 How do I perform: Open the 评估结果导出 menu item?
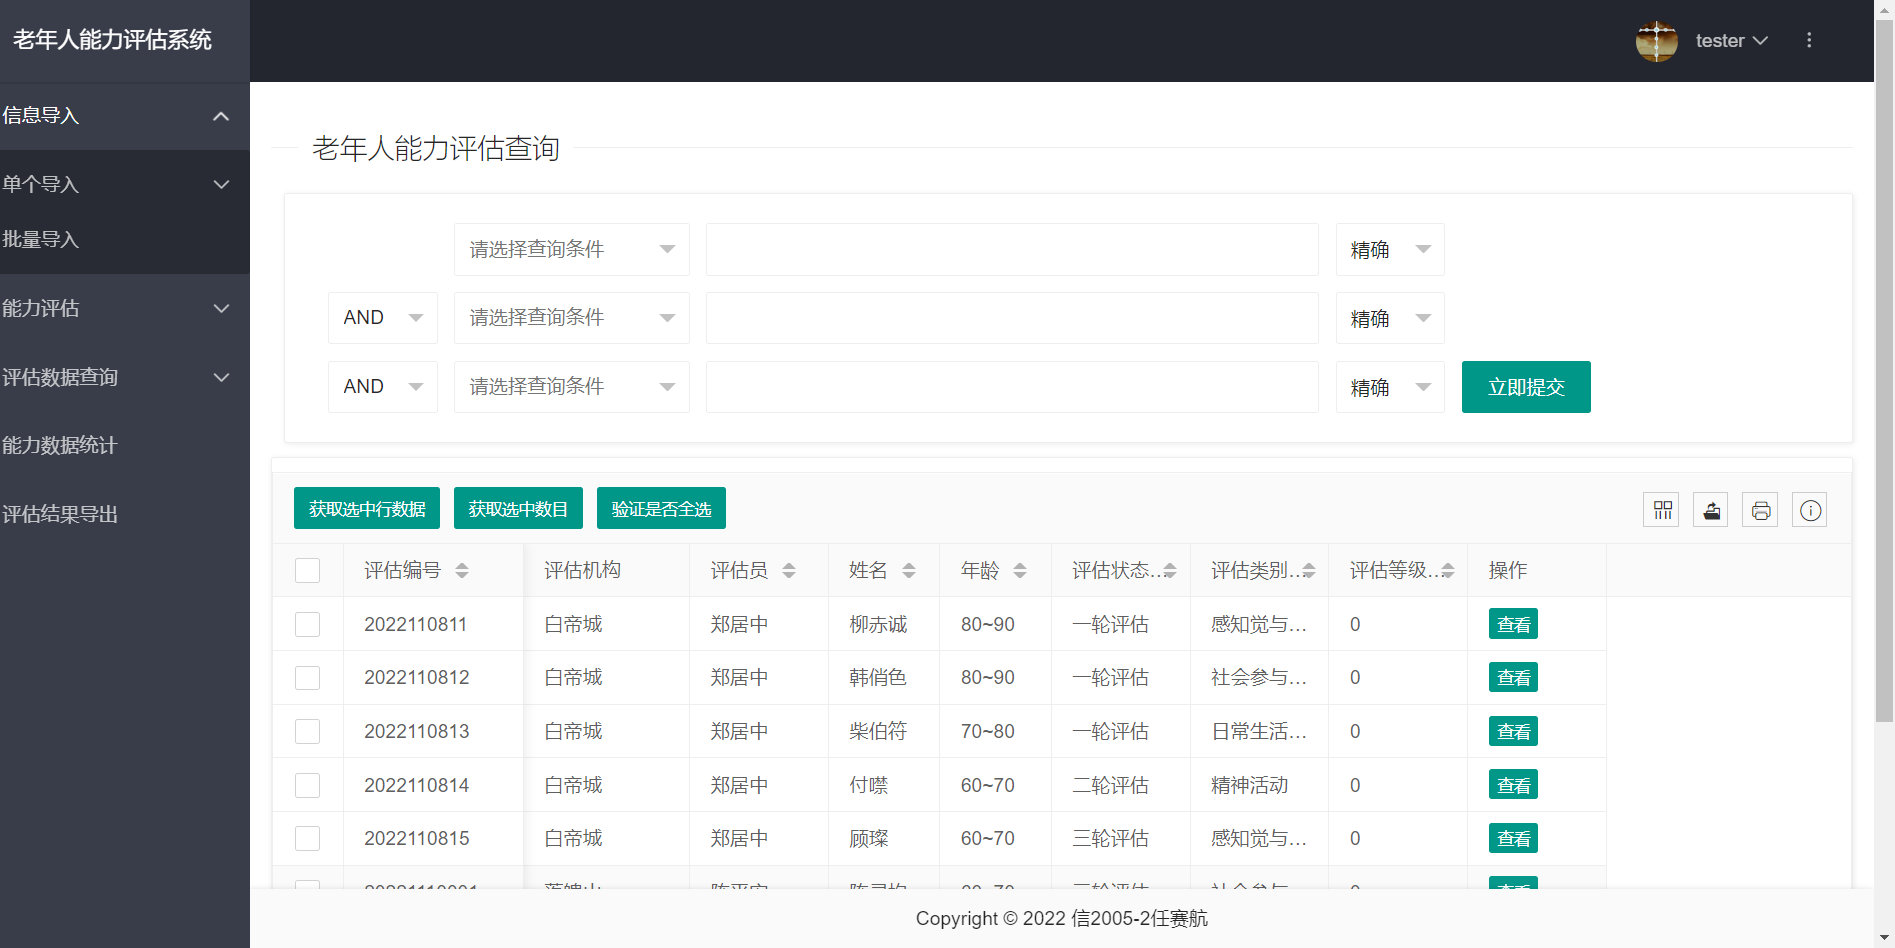125,514
